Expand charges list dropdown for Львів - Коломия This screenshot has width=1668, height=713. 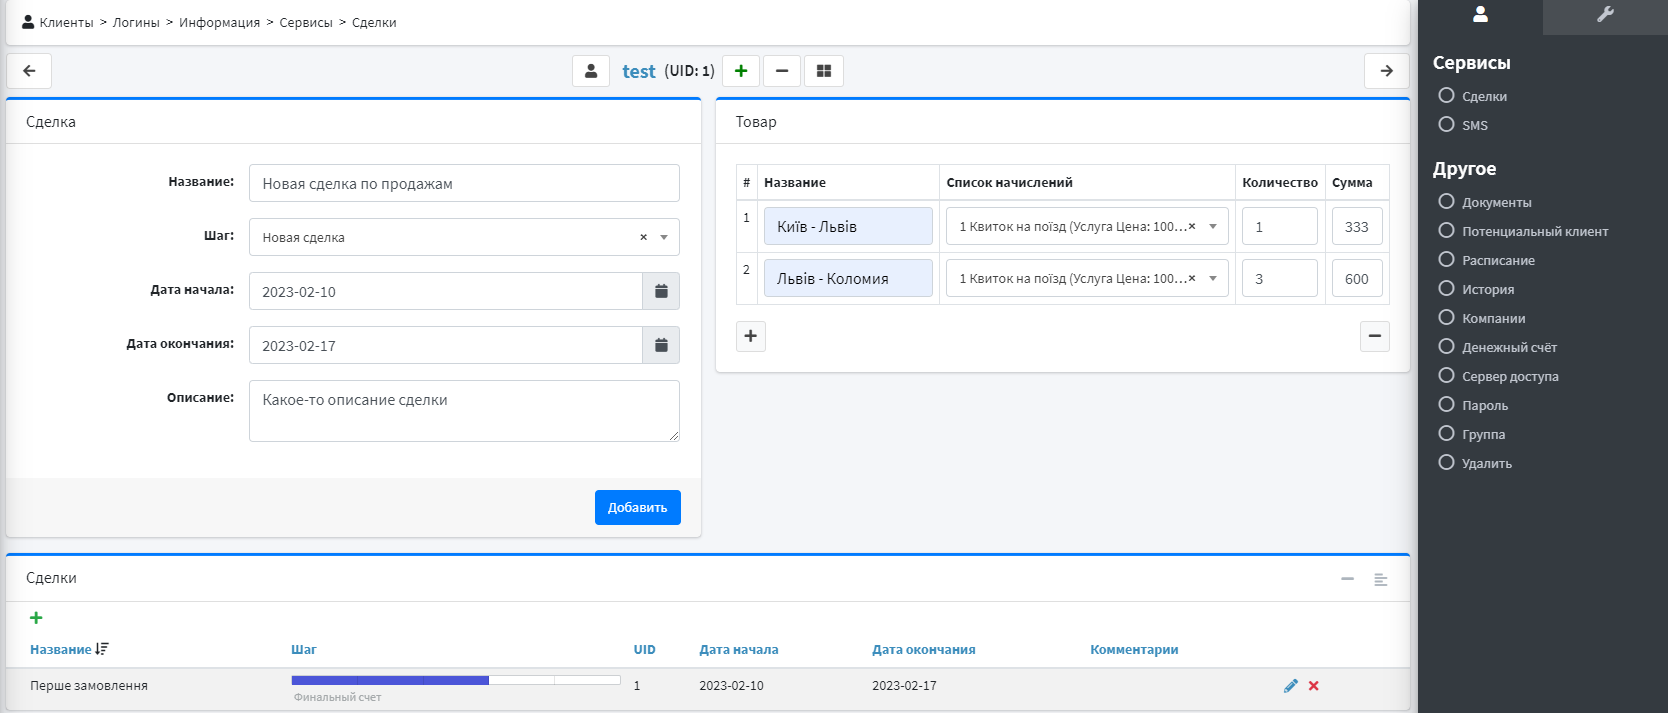click(1213, 279)
